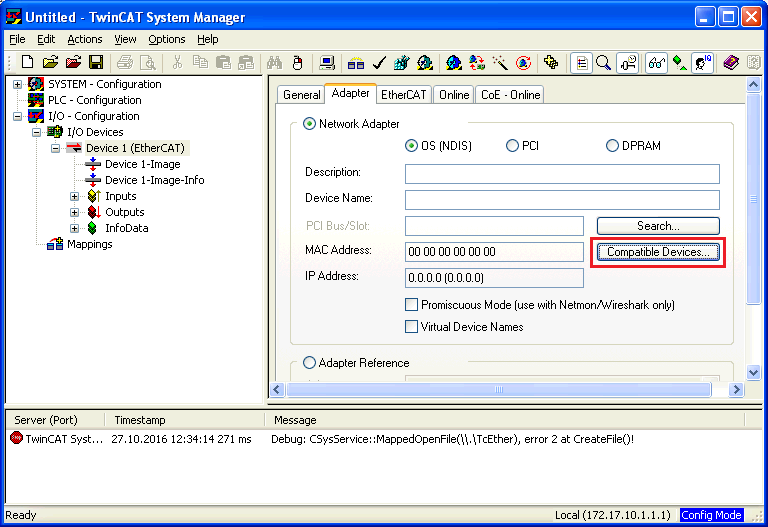The image size is (768, 527).
Task: Click into the Description text field
Action: (561, 174)
